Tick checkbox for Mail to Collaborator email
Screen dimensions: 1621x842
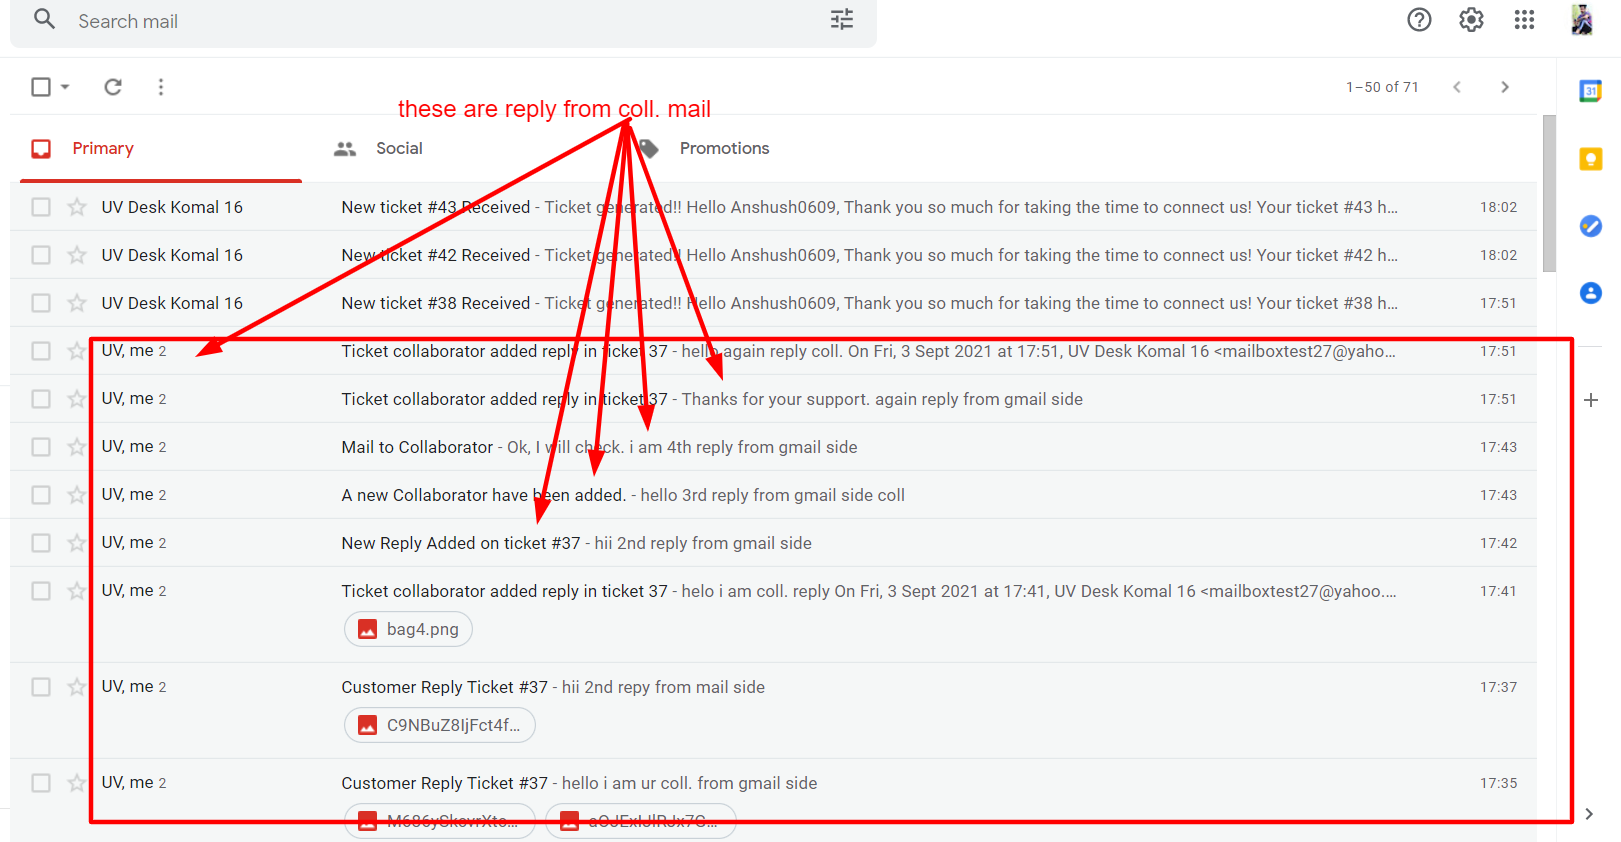pyautogui.click(x=41, y=447)
